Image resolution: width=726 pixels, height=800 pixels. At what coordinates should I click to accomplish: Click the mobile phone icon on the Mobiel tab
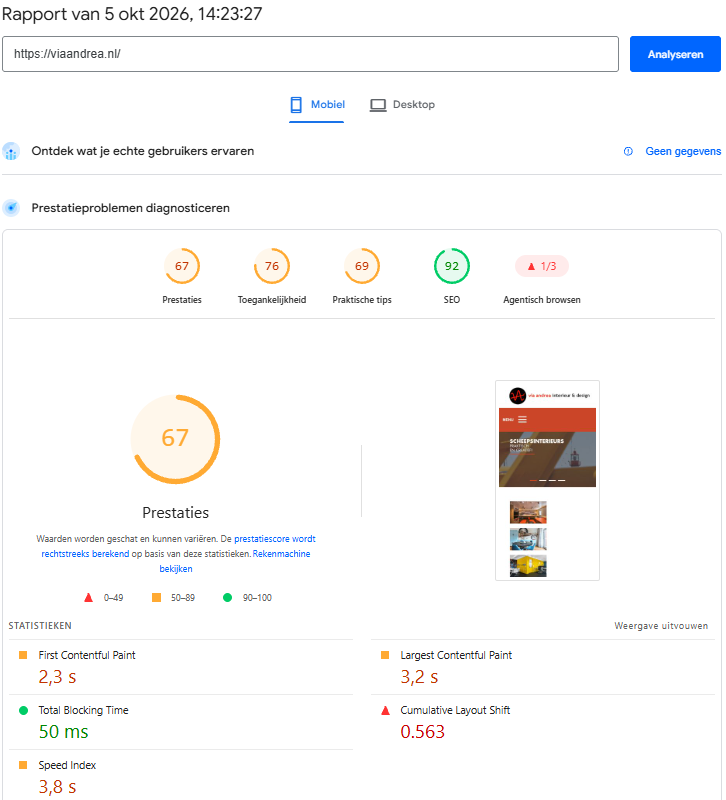pos(296,105)
